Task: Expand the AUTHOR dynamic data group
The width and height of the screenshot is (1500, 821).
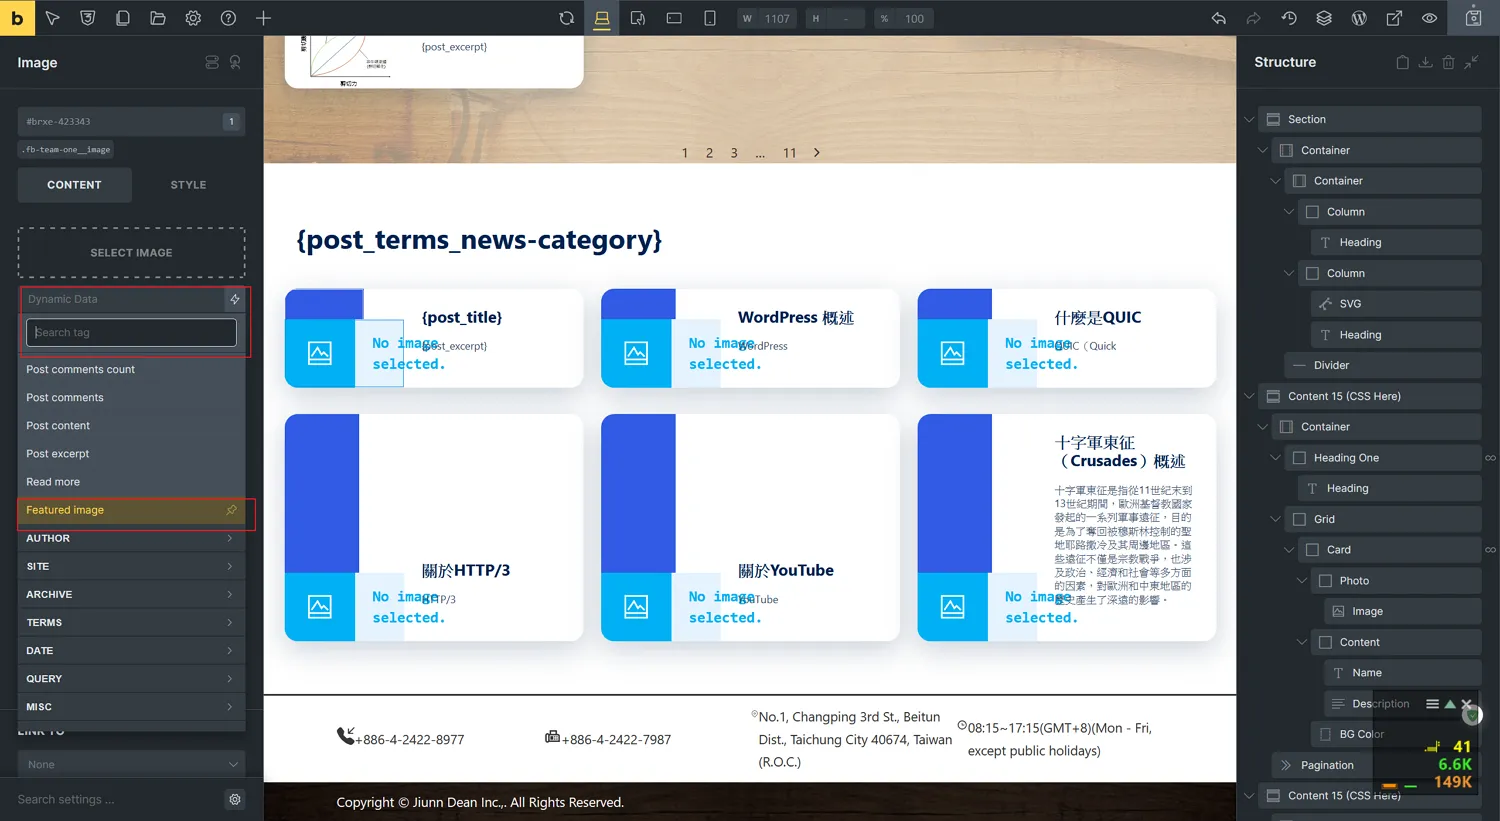Action: click(x=131, y=538)
